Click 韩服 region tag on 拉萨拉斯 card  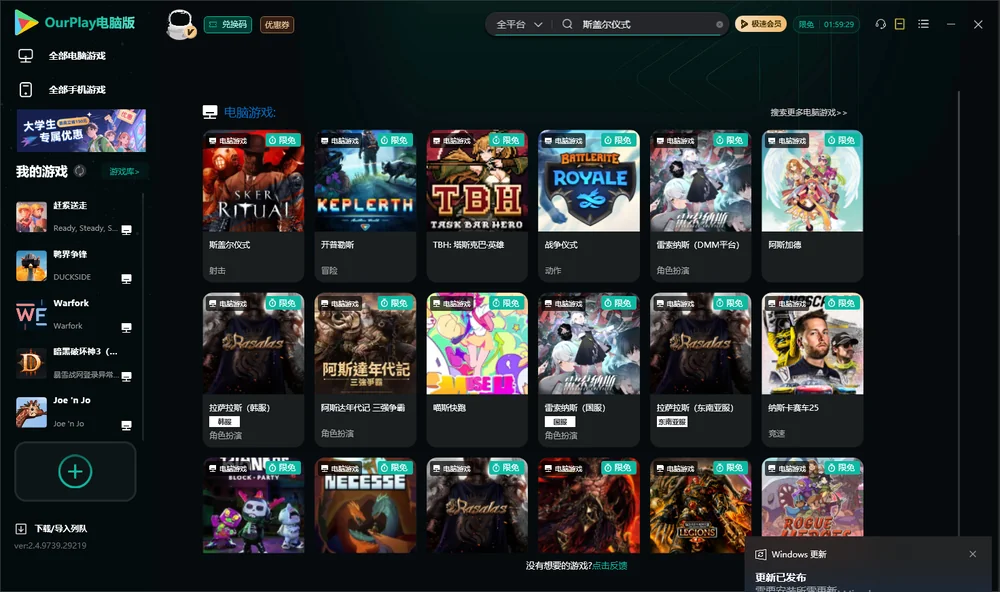[224, 422]
